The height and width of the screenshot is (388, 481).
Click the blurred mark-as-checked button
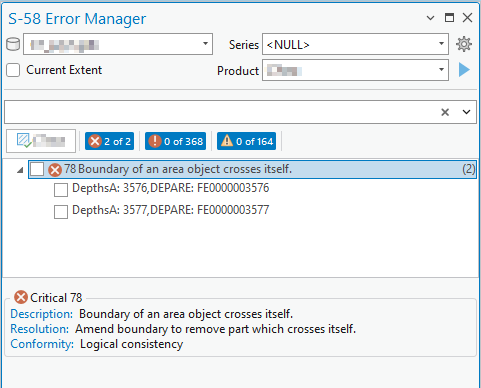[41, 141]
